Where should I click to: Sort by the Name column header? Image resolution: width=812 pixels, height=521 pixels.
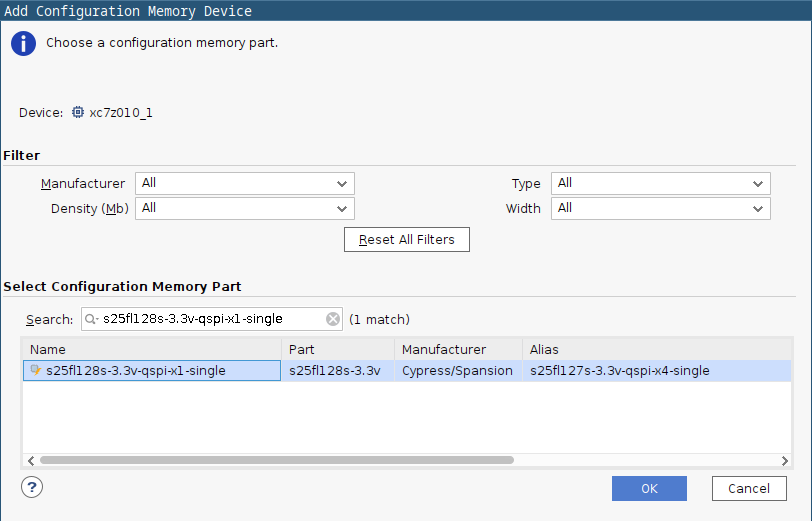tap(152, 350)
